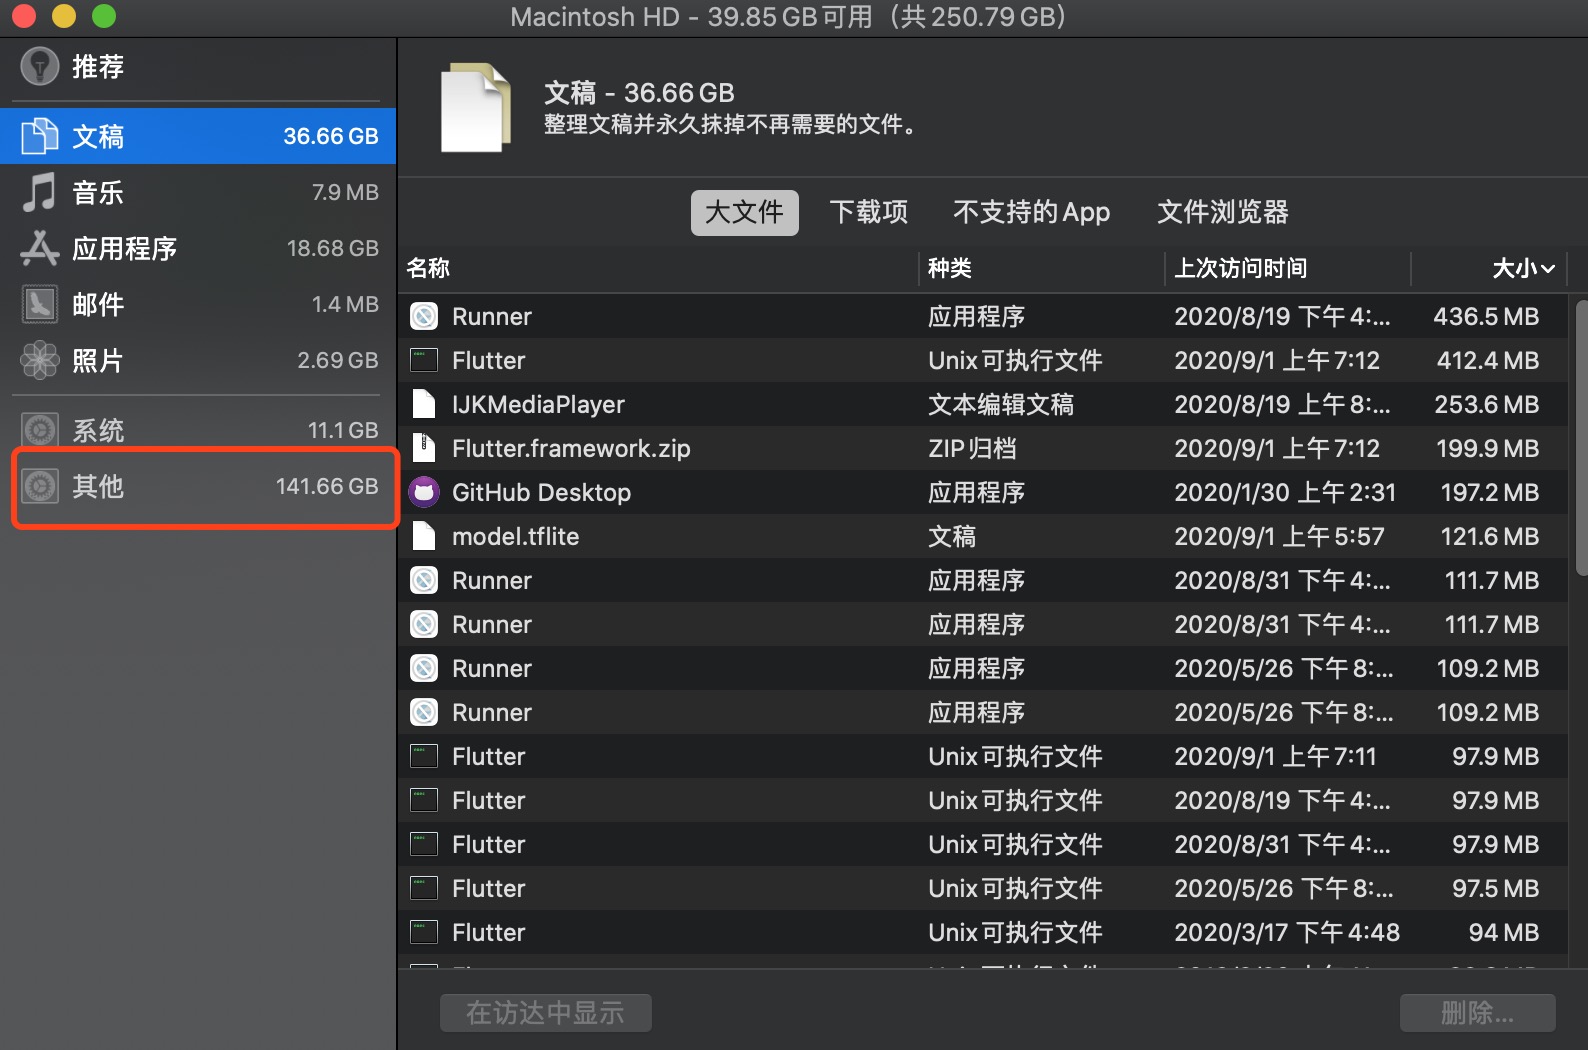Click the 2020/9/1 上午5:57 access time

pos(1279,536)
